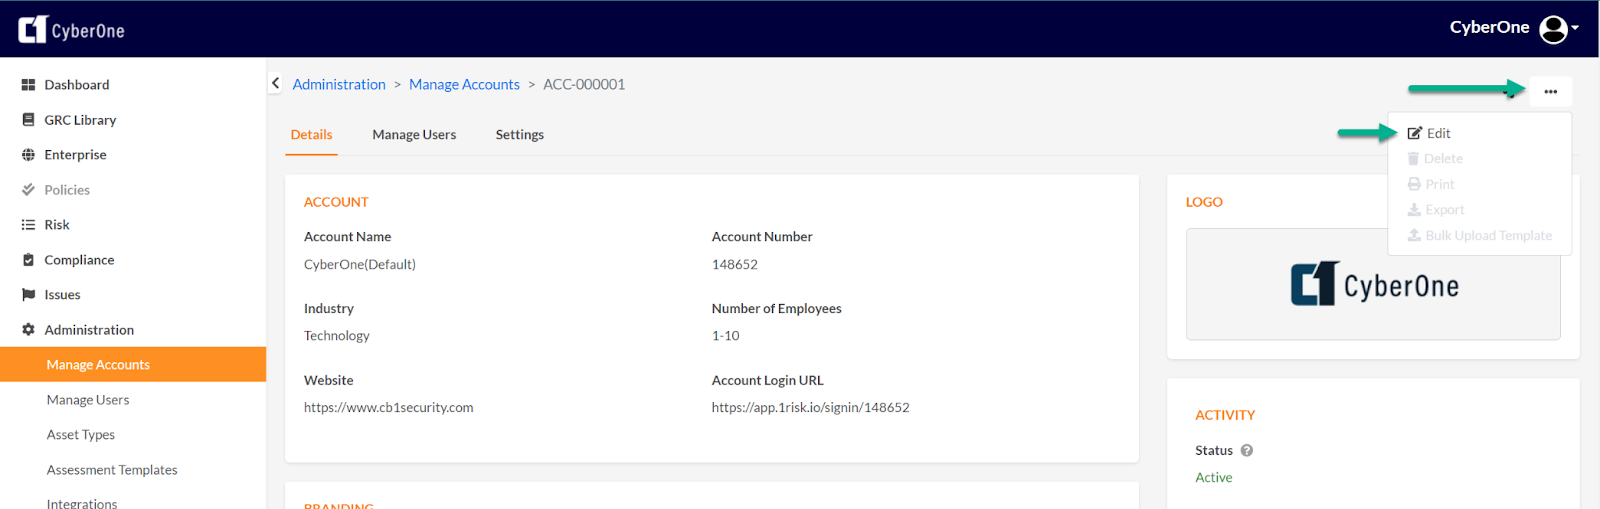Viewport: 1600px width, 509px height.
Task: Click the Policies checkmark icon
Action: coord(28,190)
